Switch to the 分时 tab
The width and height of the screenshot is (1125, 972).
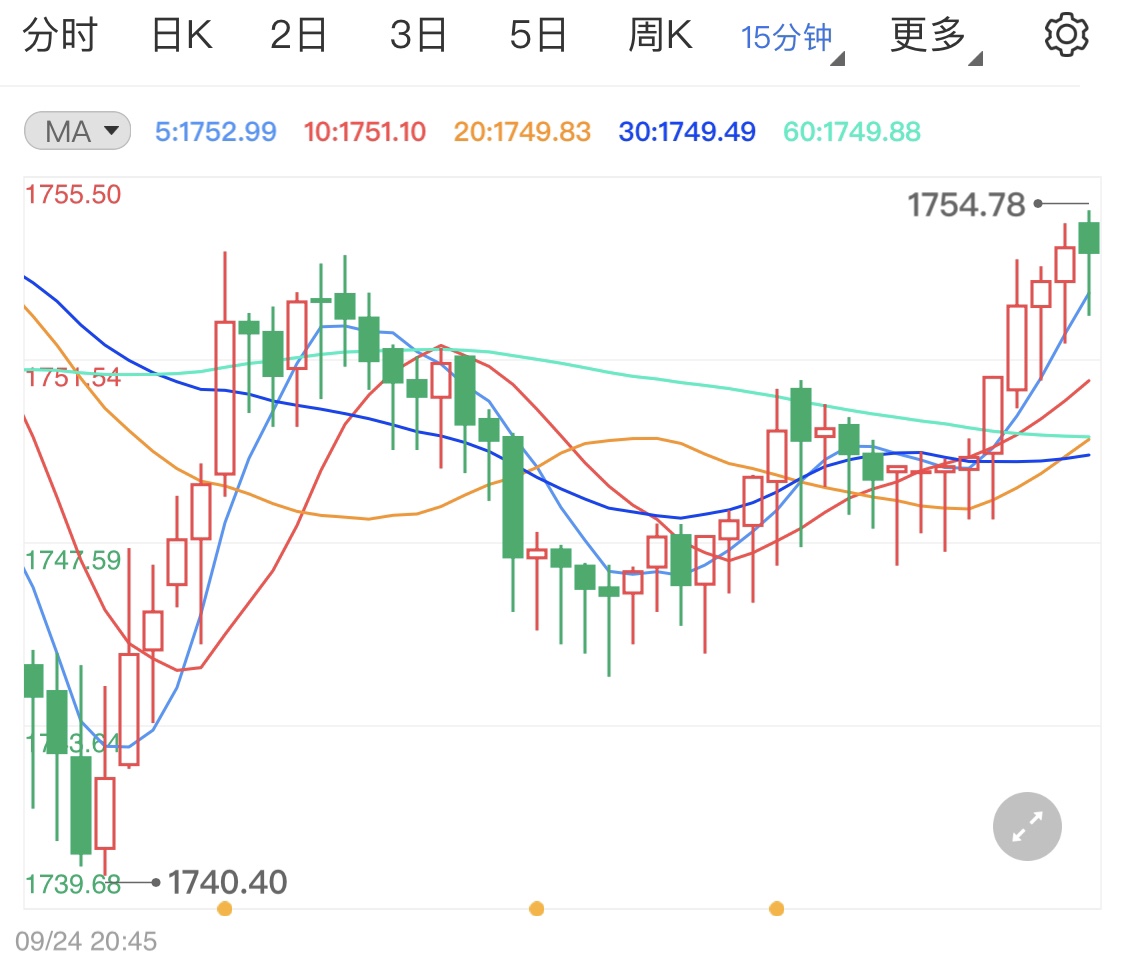[x=60, y=35]
